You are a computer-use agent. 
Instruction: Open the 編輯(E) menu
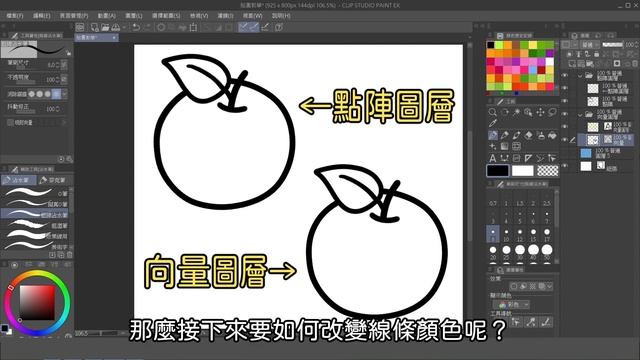pyautogui.click(x=41, y=16)
